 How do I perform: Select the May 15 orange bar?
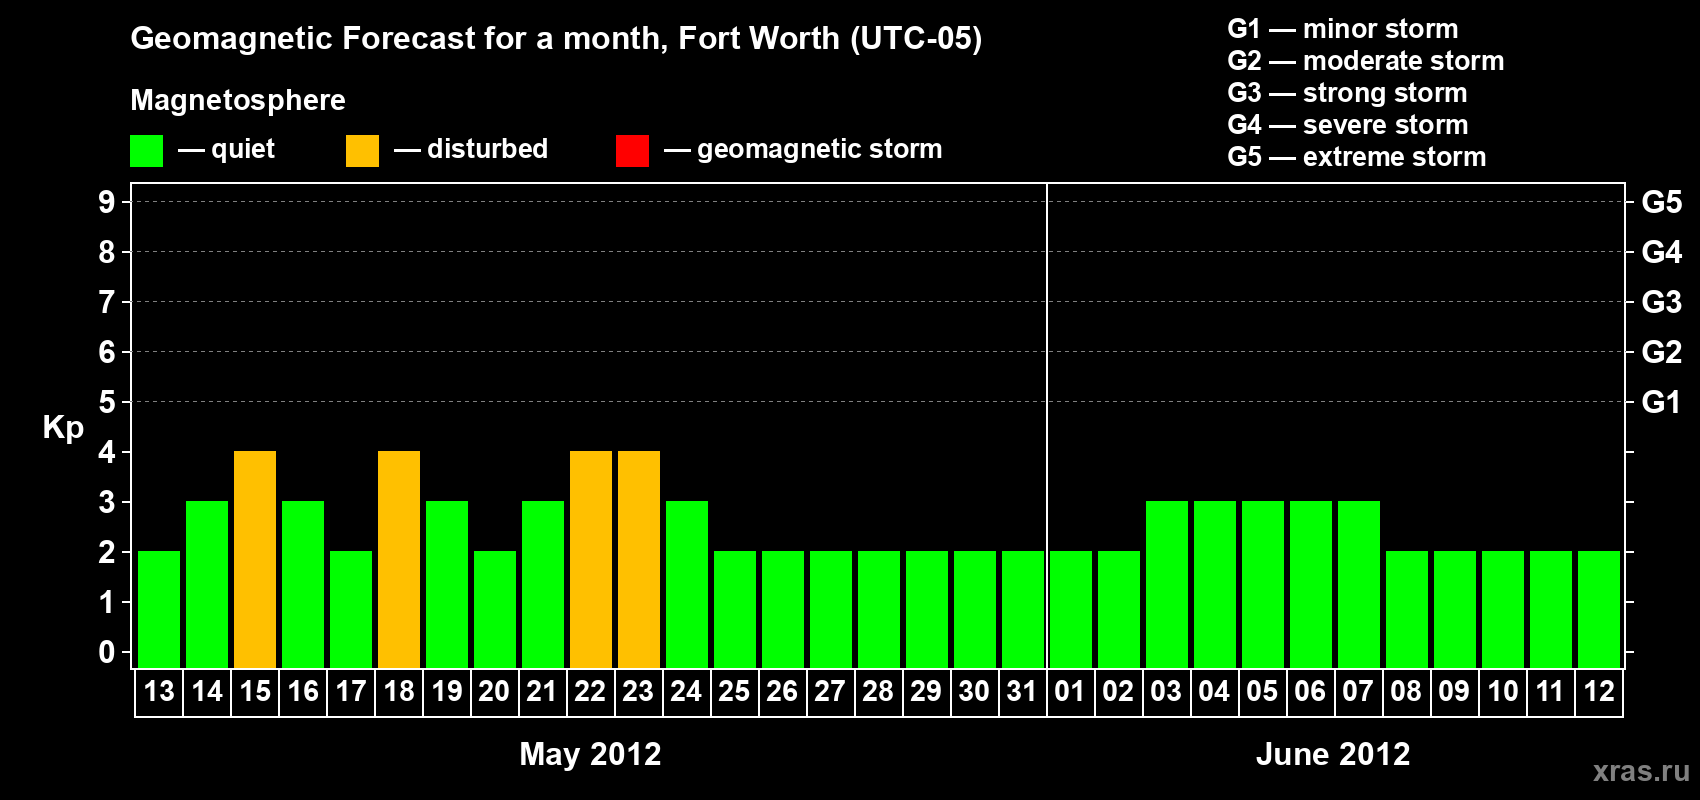255,560
